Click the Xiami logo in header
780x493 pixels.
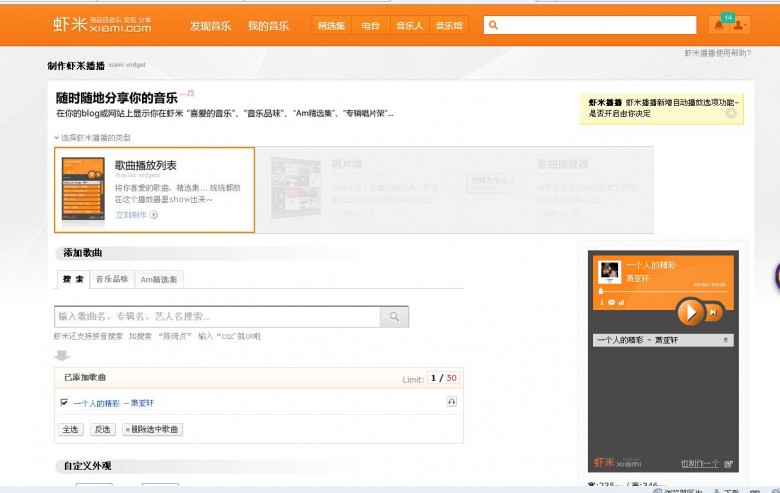point(102,25)
